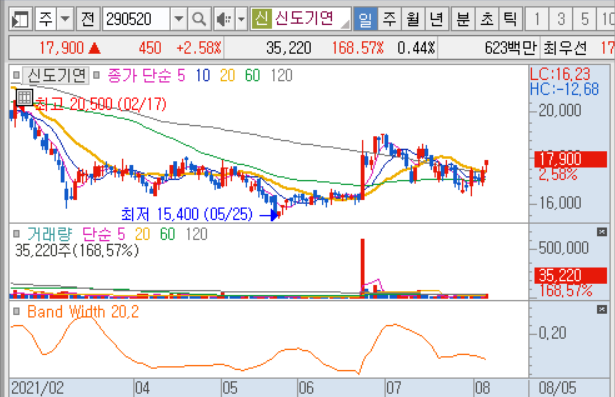Focus the stock code field 290520
Screen dimensions: 615x397
136,19
